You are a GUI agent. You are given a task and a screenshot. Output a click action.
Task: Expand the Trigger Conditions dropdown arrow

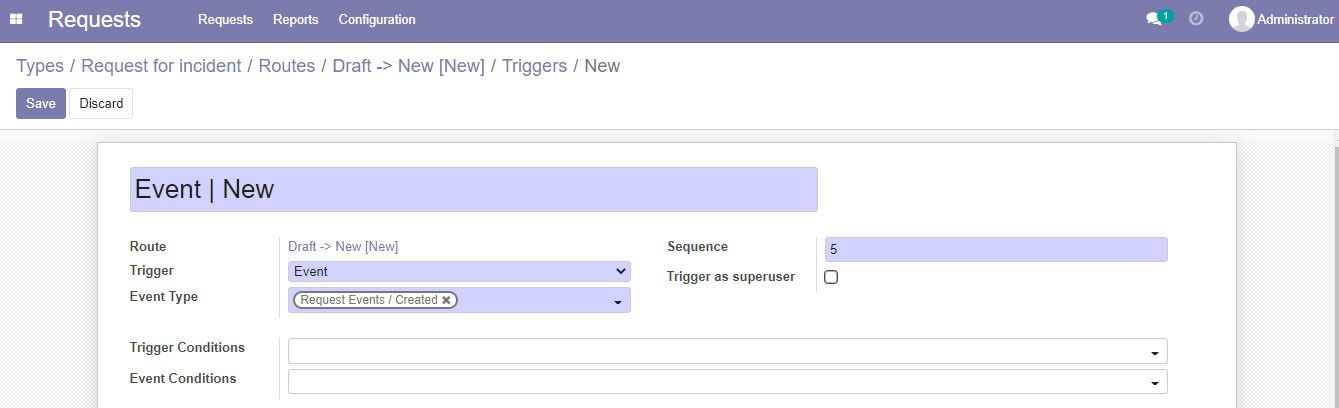coord(1155,352)
